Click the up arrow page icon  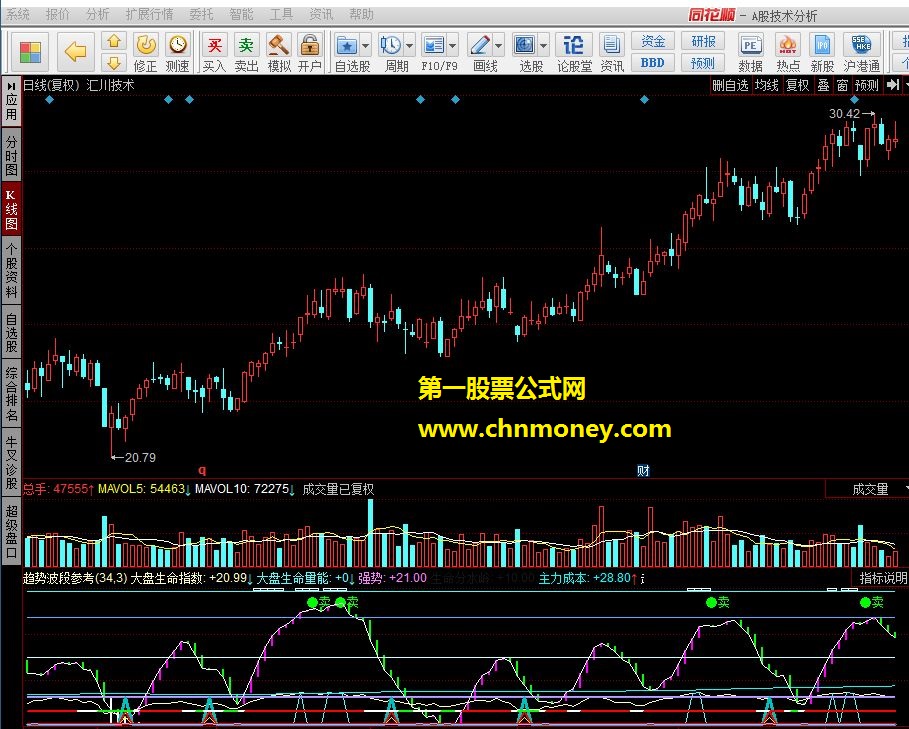(x=114, y=41)
